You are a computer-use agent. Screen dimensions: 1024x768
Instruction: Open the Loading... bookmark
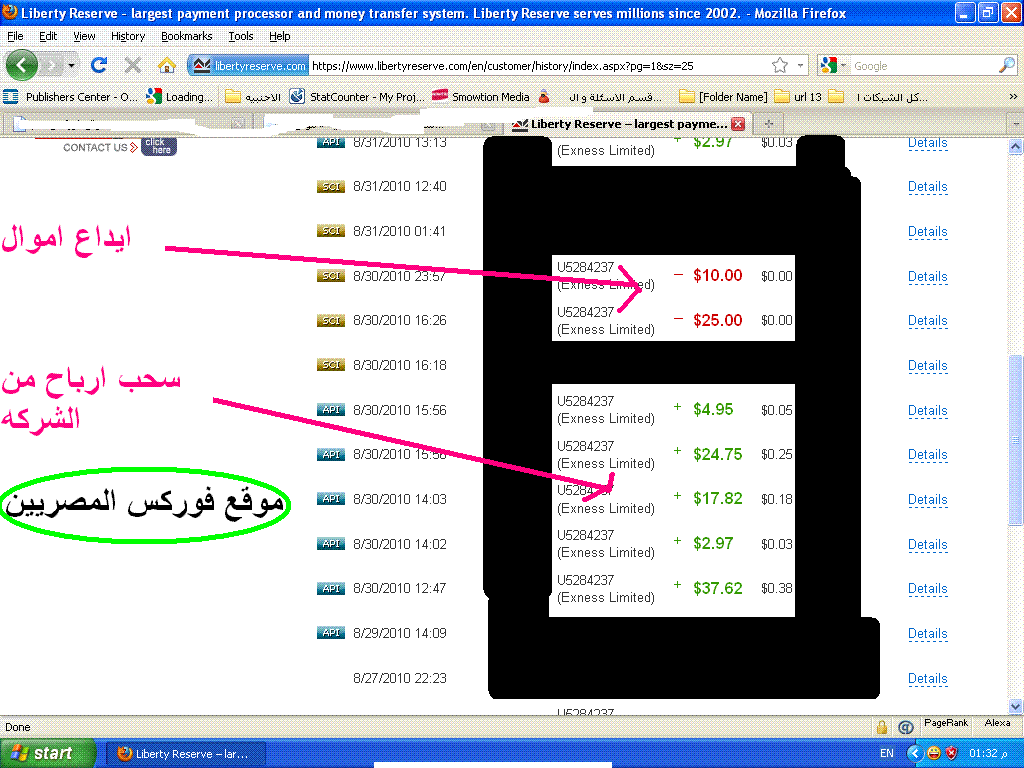pos(180,97)
